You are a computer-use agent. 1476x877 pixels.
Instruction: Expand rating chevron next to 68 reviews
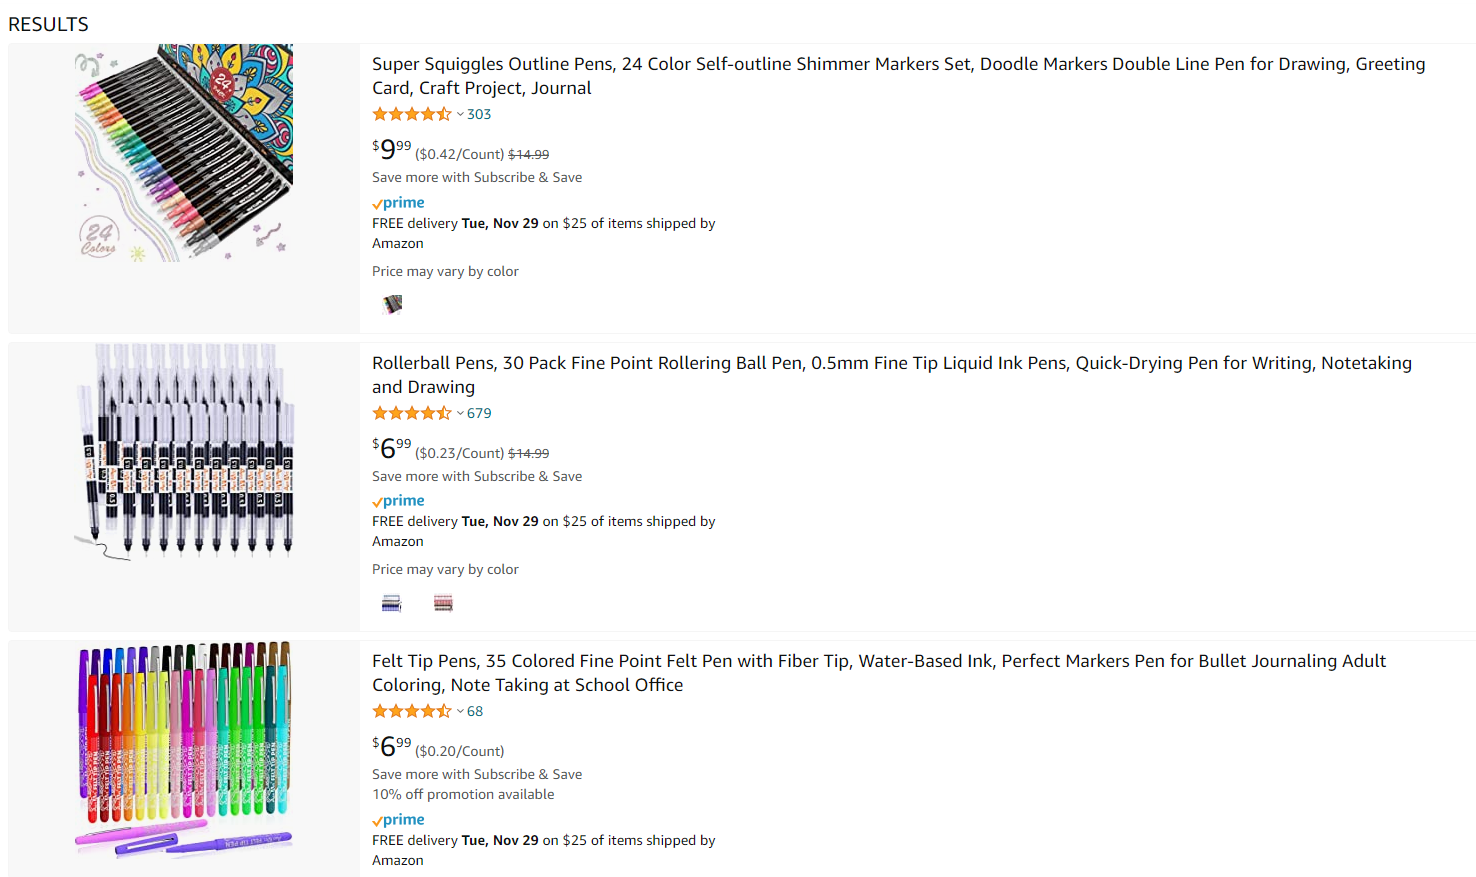[460, 712]
